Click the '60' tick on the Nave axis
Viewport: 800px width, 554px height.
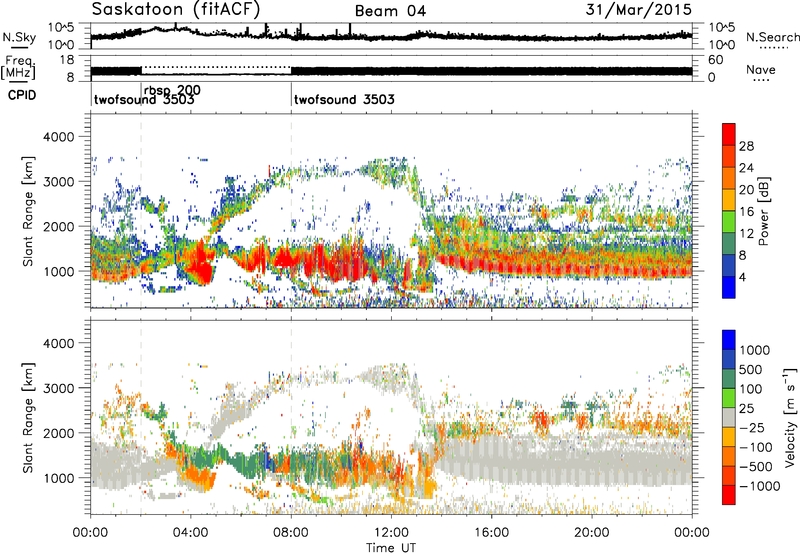point(715,60)
